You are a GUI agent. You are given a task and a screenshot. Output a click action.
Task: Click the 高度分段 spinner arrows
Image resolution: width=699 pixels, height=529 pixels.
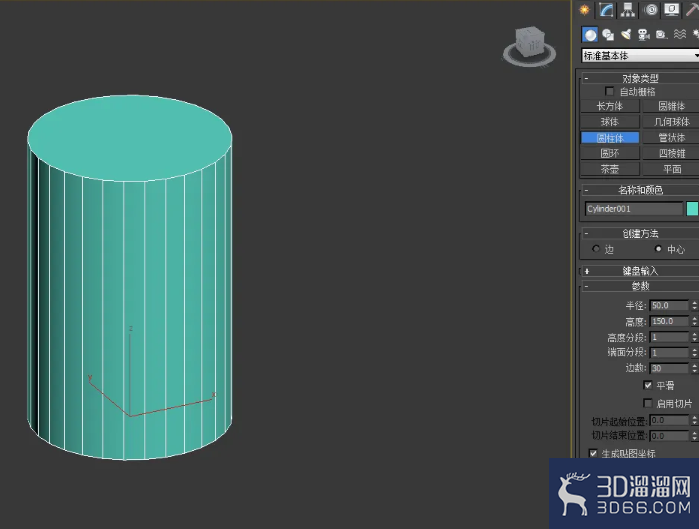[695, 337]
